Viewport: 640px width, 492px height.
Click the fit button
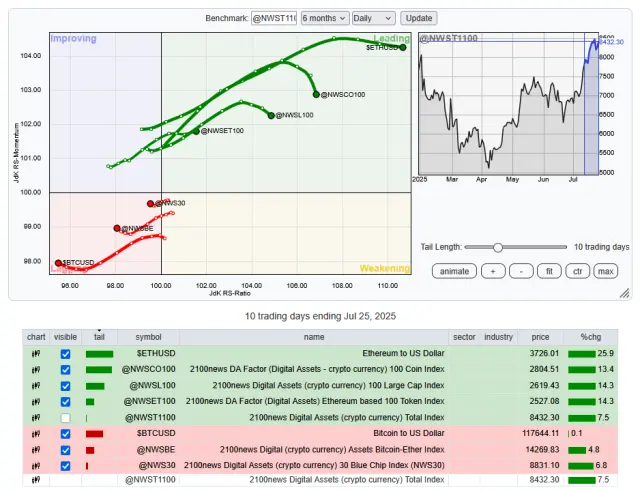pos(549,272)
